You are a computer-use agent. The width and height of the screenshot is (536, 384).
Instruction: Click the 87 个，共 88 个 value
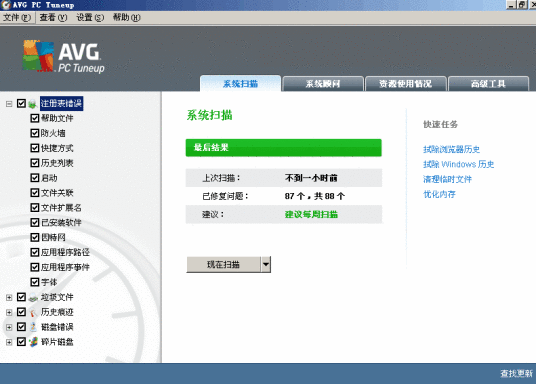pyautogui.click(x=315, y=196)
